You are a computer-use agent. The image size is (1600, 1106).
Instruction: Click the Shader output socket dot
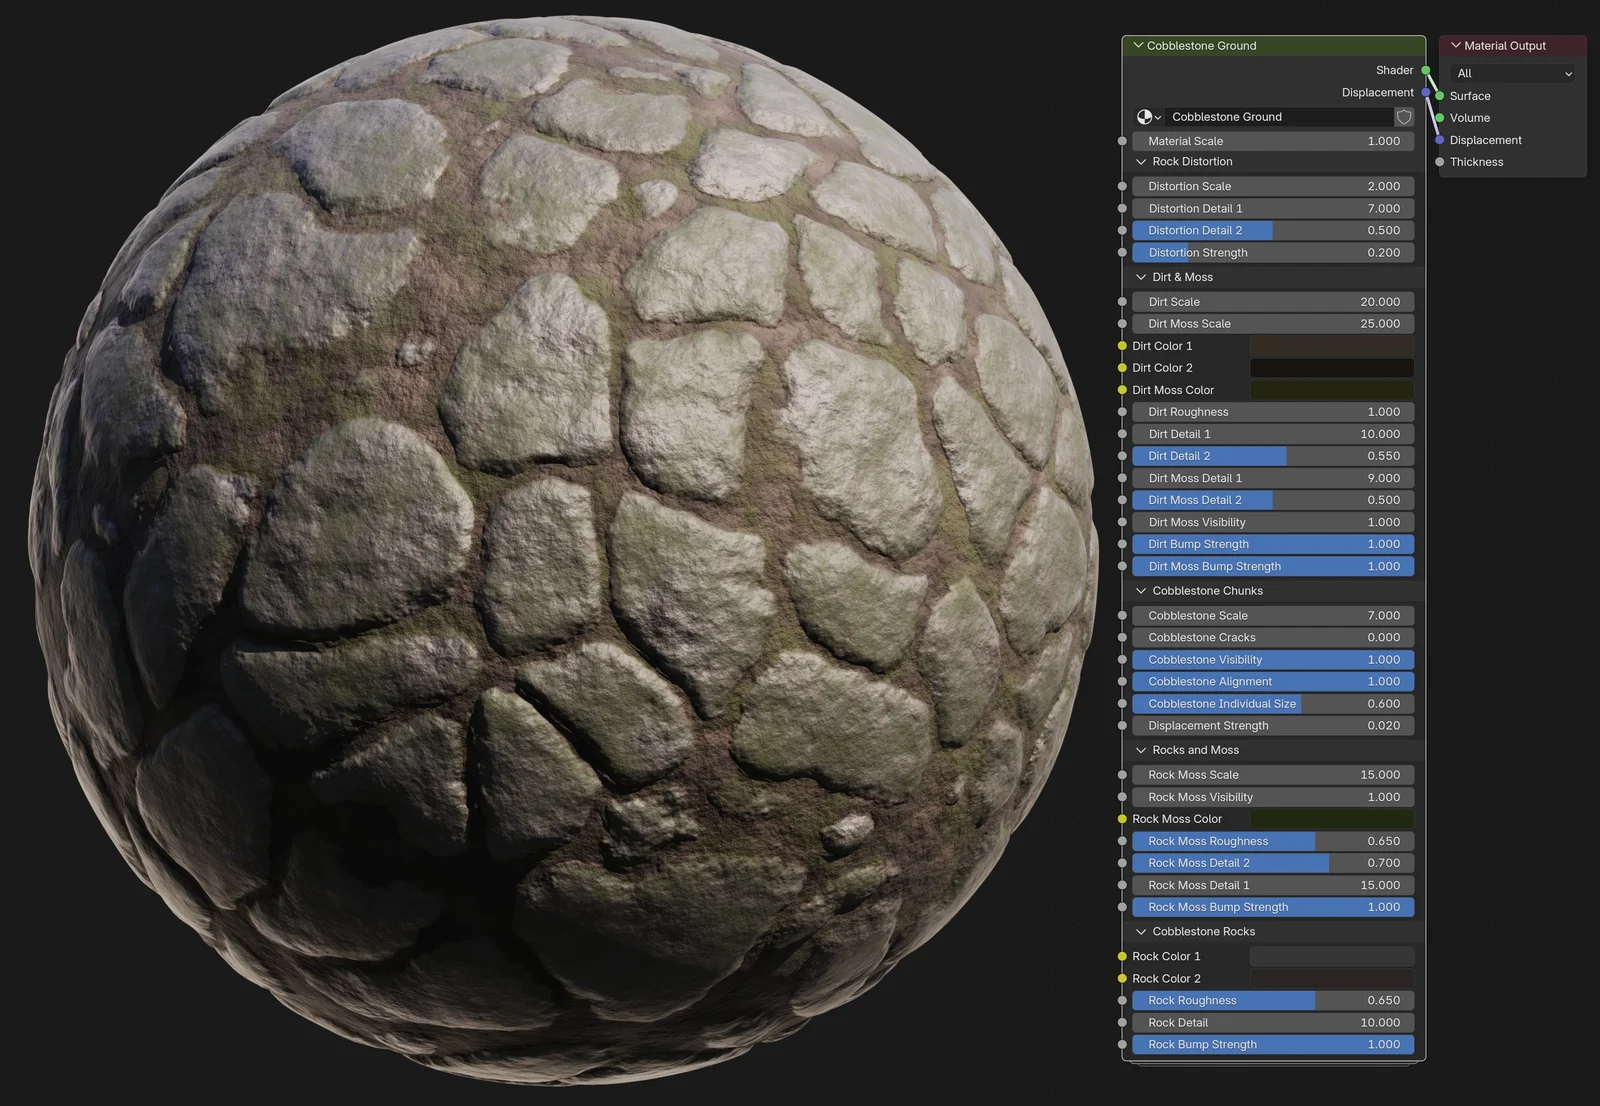point(1427,70)
